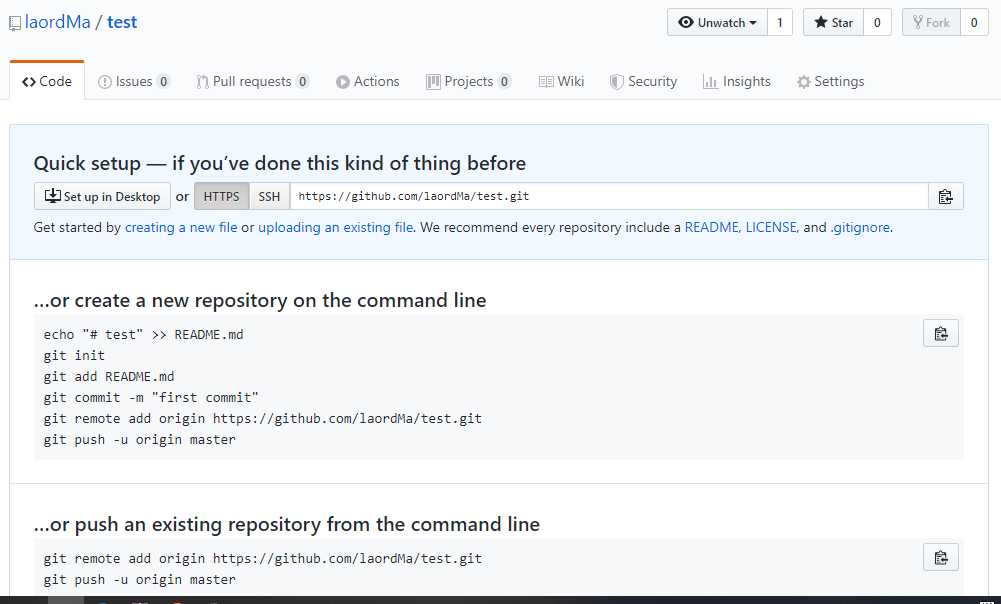Click the eye icon in the Unwatch button
This screenshot has height=604, width=1001.
tap(686, 22)
